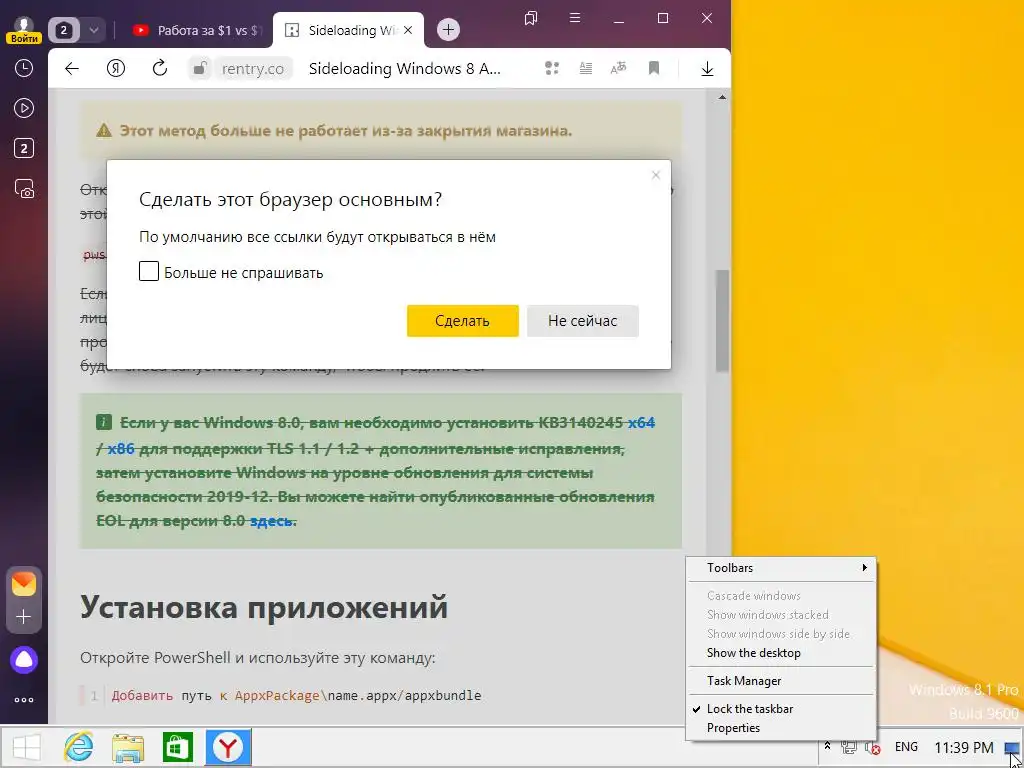Close the Sideloading tab
The height and width of the screenshot is (768, 1024).
click(x=408, y=30)
